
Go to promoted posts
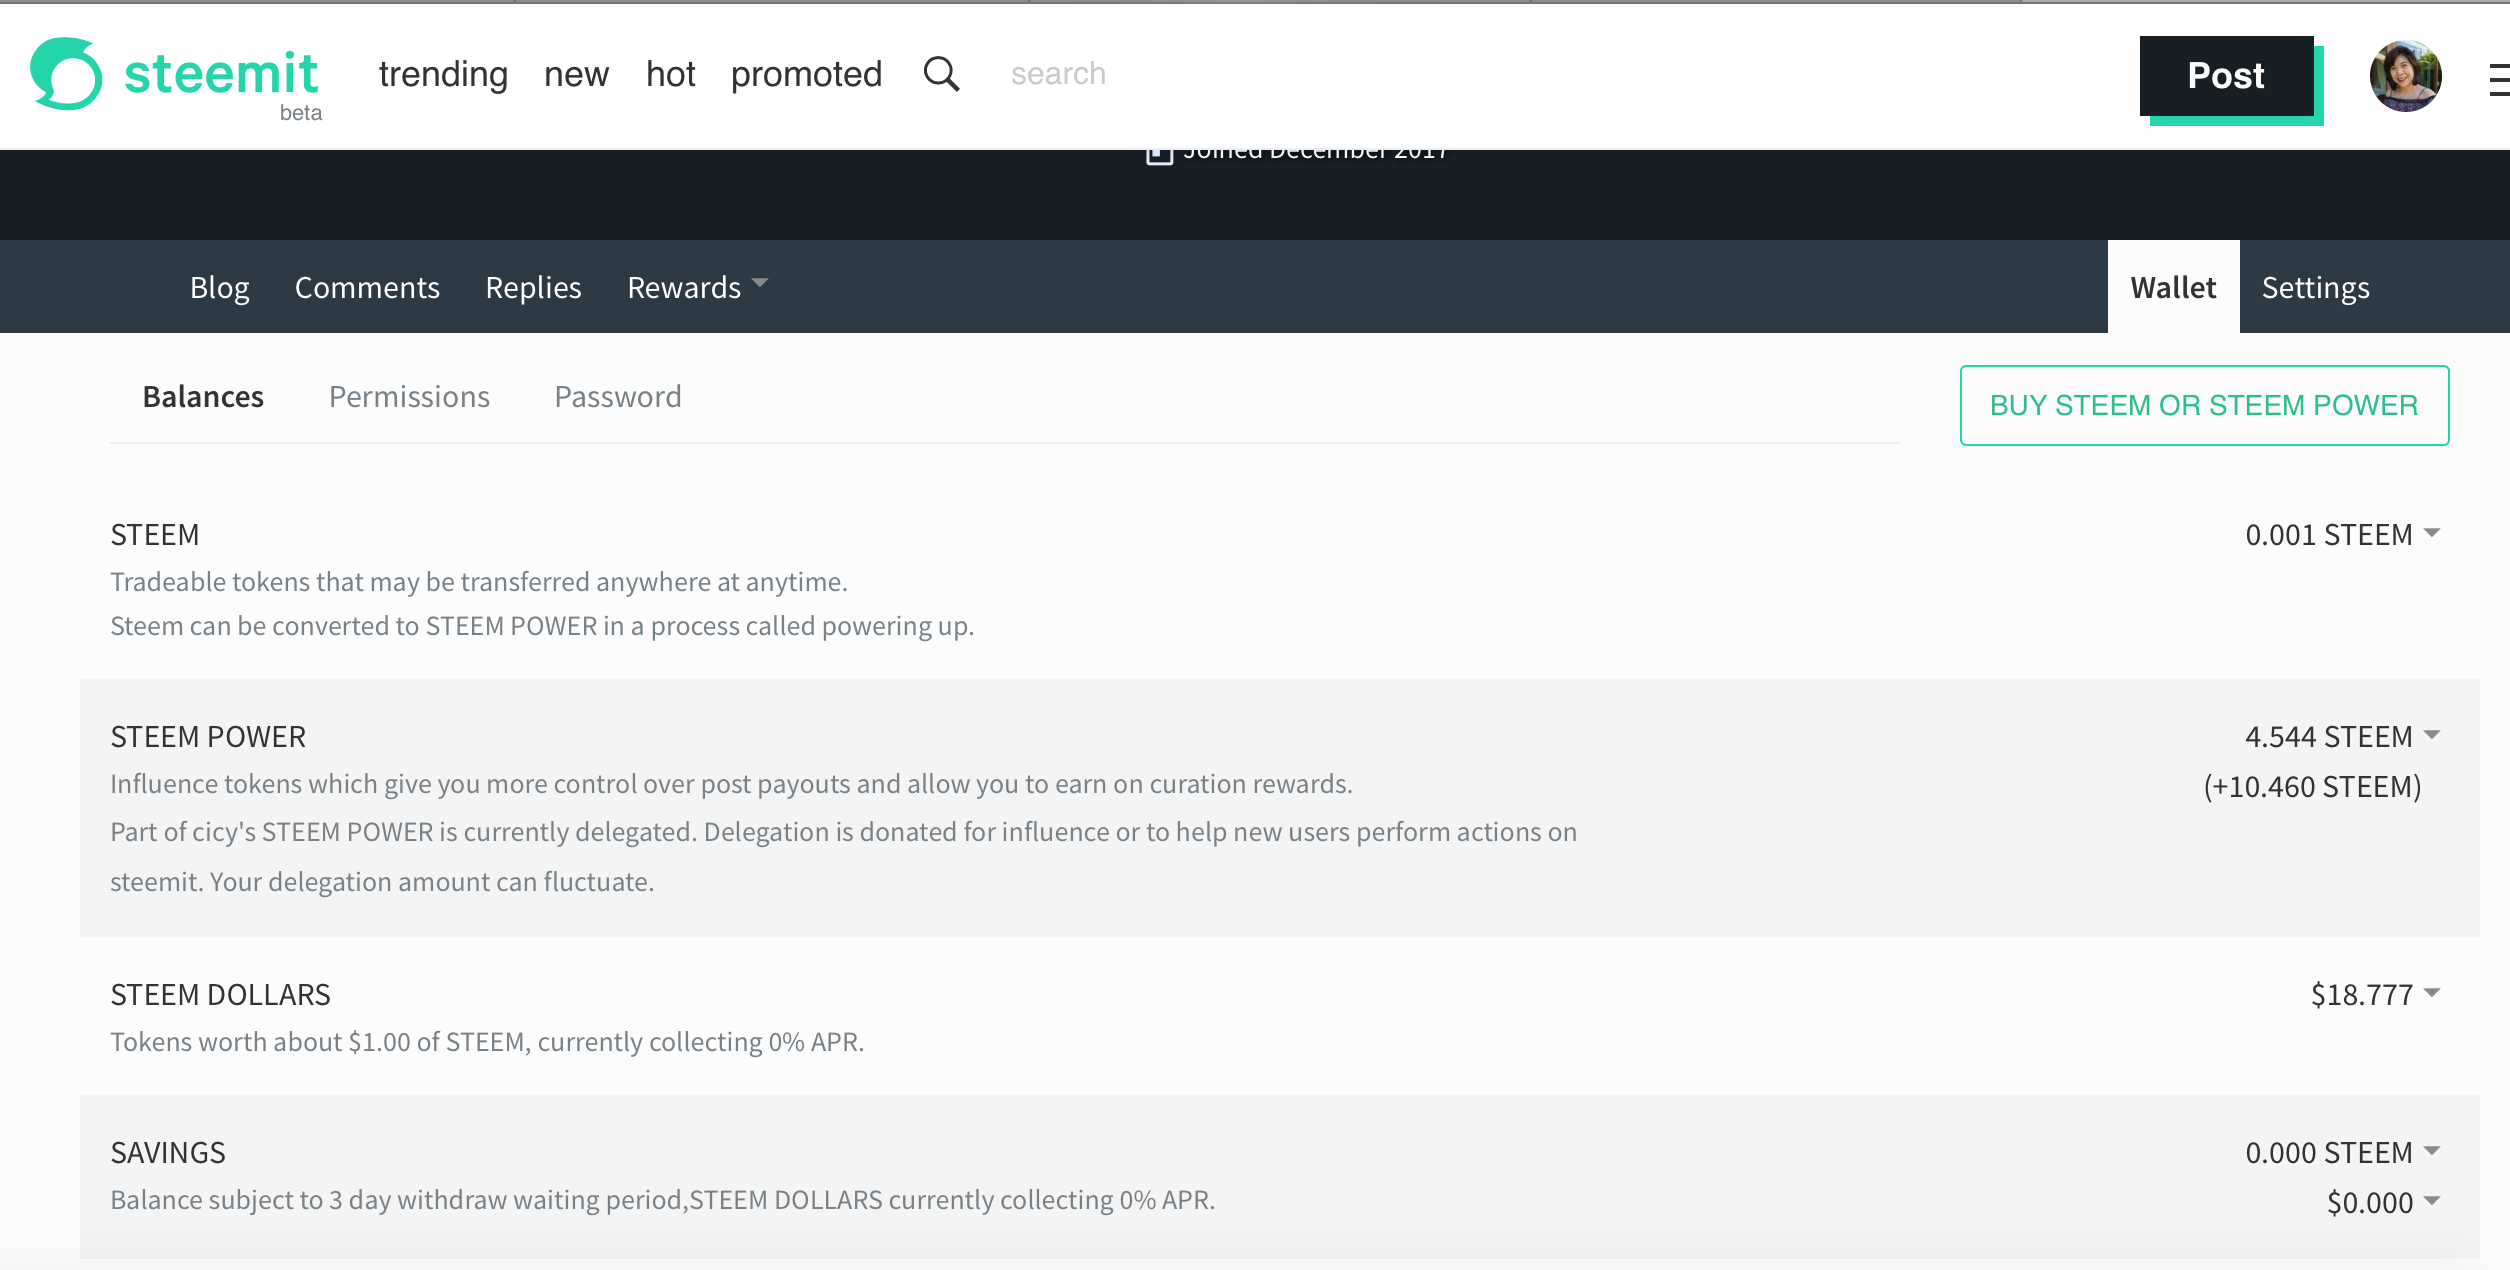806,74
